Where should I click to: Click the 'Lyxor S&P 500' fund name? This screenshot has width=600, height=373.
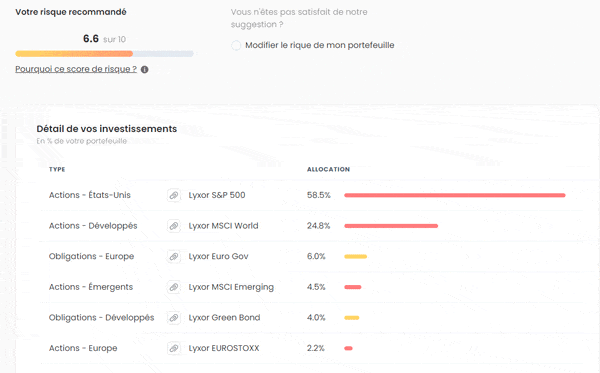(217, 195)
